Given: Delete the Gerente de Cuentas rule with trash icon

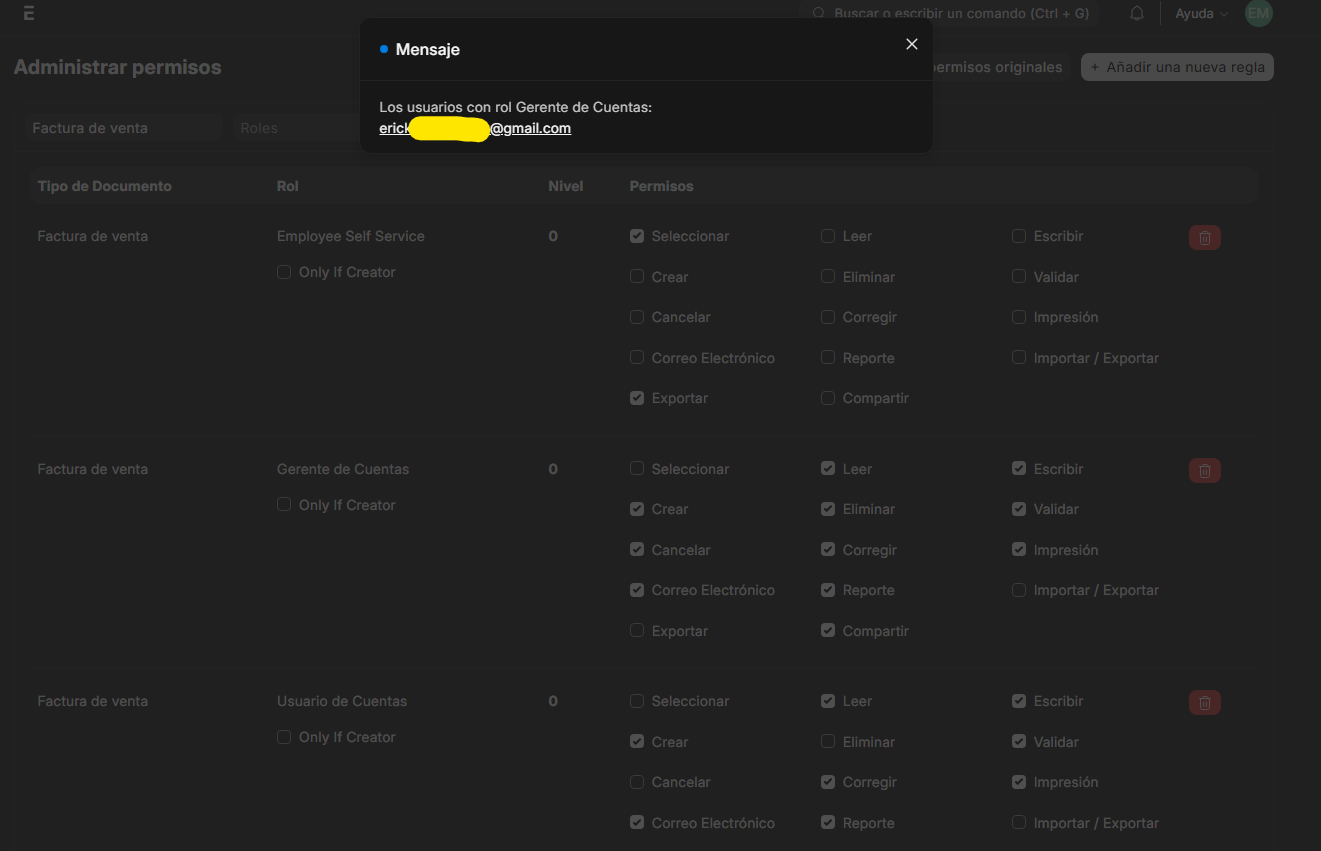Looking at the screenshot, I should click(1204, 470).
